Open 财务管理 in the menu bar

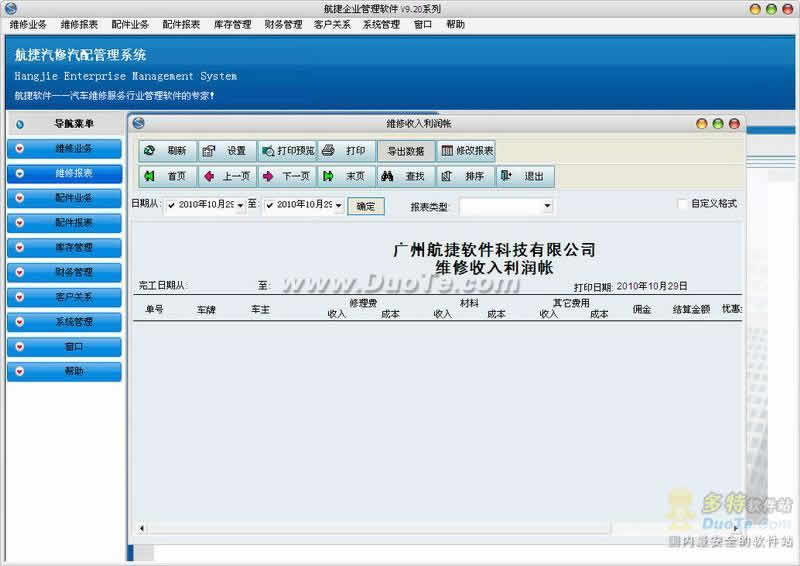coord(283,24)
